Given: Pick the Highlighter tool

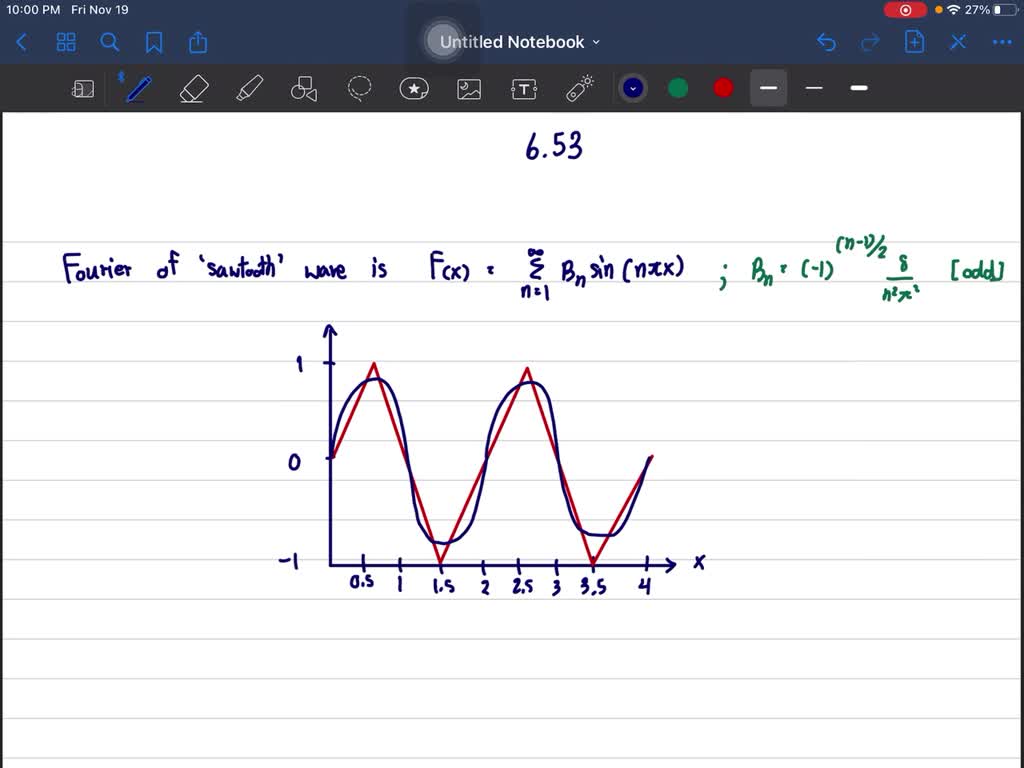Looking at the screenshot, I should (x=249, y=88).
